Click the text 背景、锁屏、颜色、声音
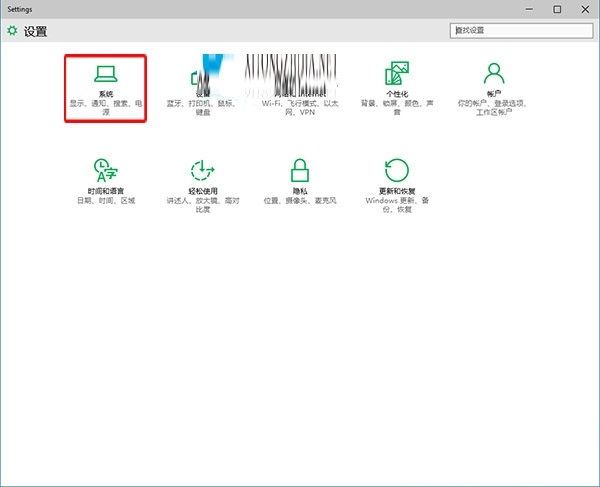The height and width of the screenshot is (487, 600). (x=397, y=108)
